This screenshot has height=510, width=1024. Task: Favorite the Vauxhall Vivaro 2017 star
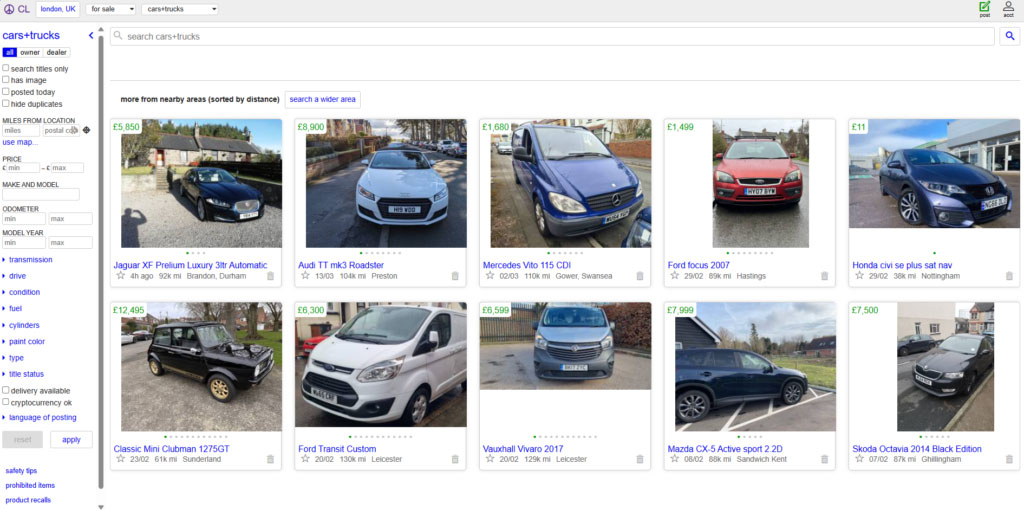490,458
